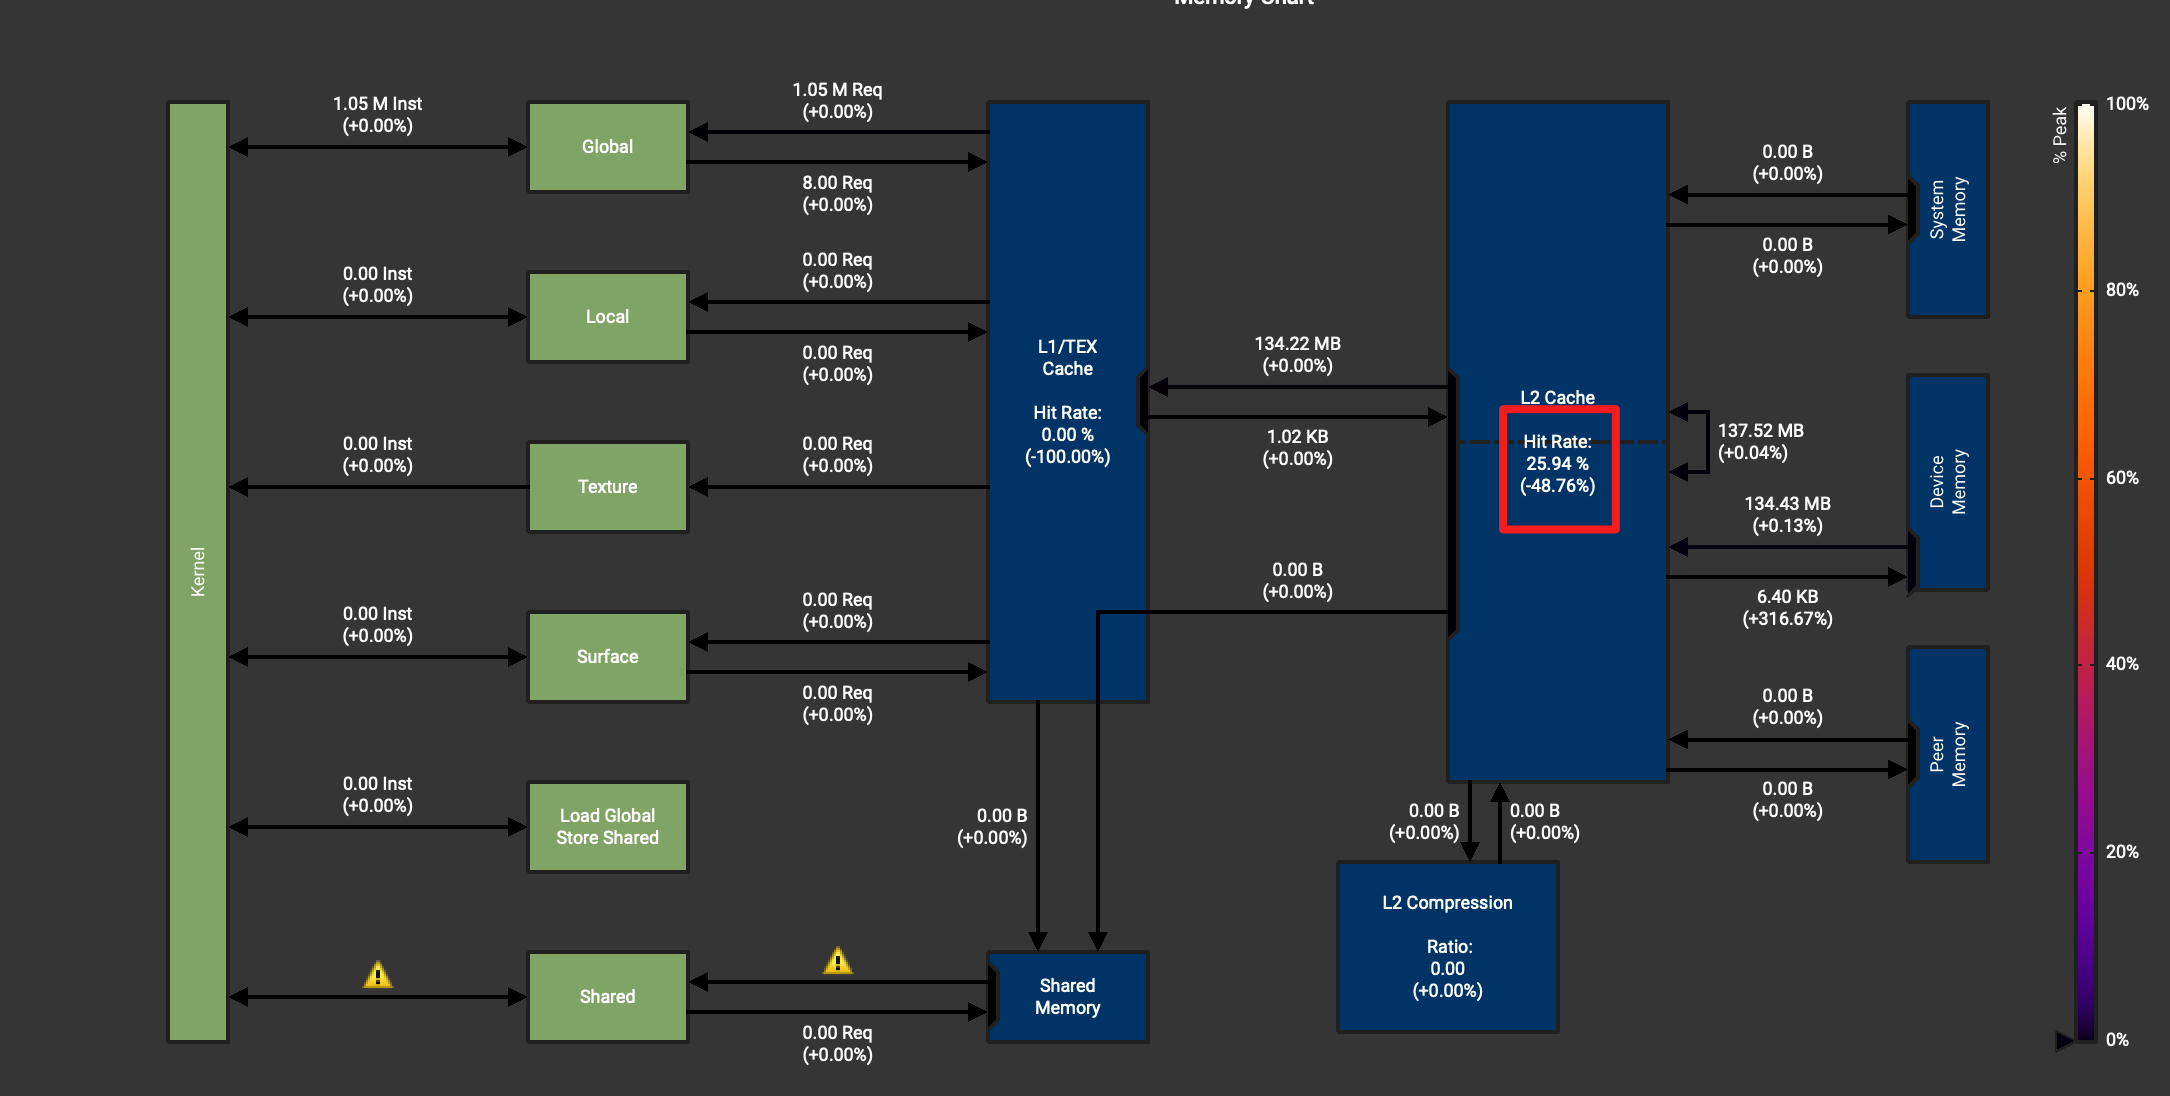This screenshot has width=2170, height=1096.
Task: Click the % Peak color scale bar
Action: pos(2085,571)
